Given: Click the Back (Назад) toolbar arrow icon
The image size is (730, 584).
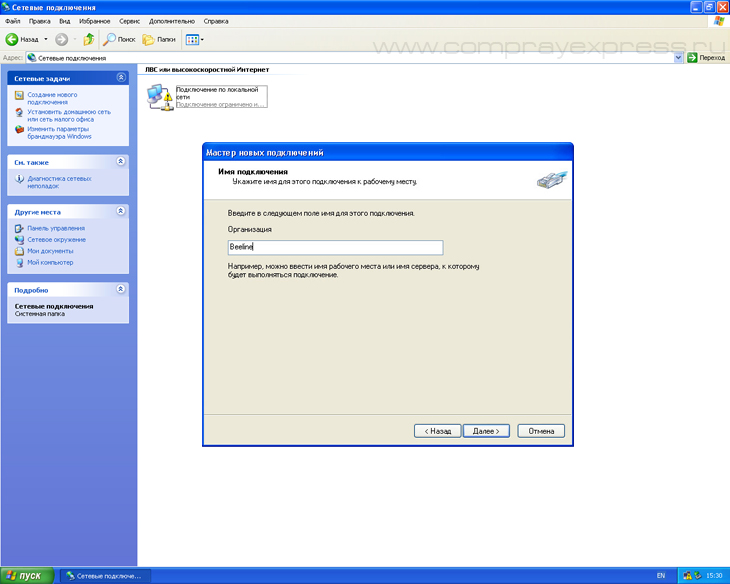Looking at the screenshot, I should [x=13, y=39].
